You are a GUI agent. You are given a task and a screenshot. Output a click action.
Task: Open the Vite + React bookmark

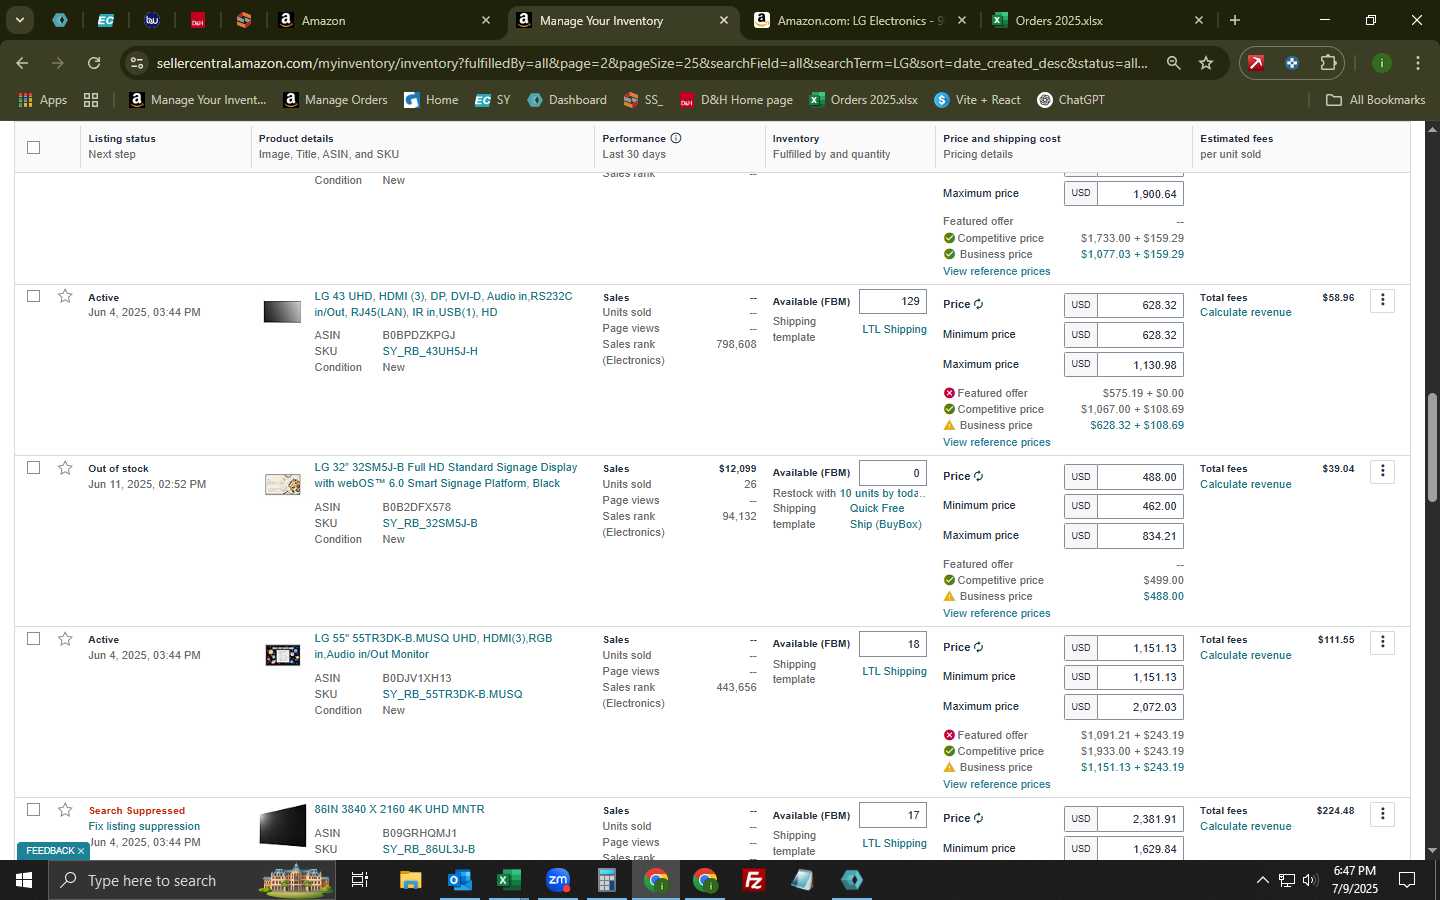pos(977,100)
